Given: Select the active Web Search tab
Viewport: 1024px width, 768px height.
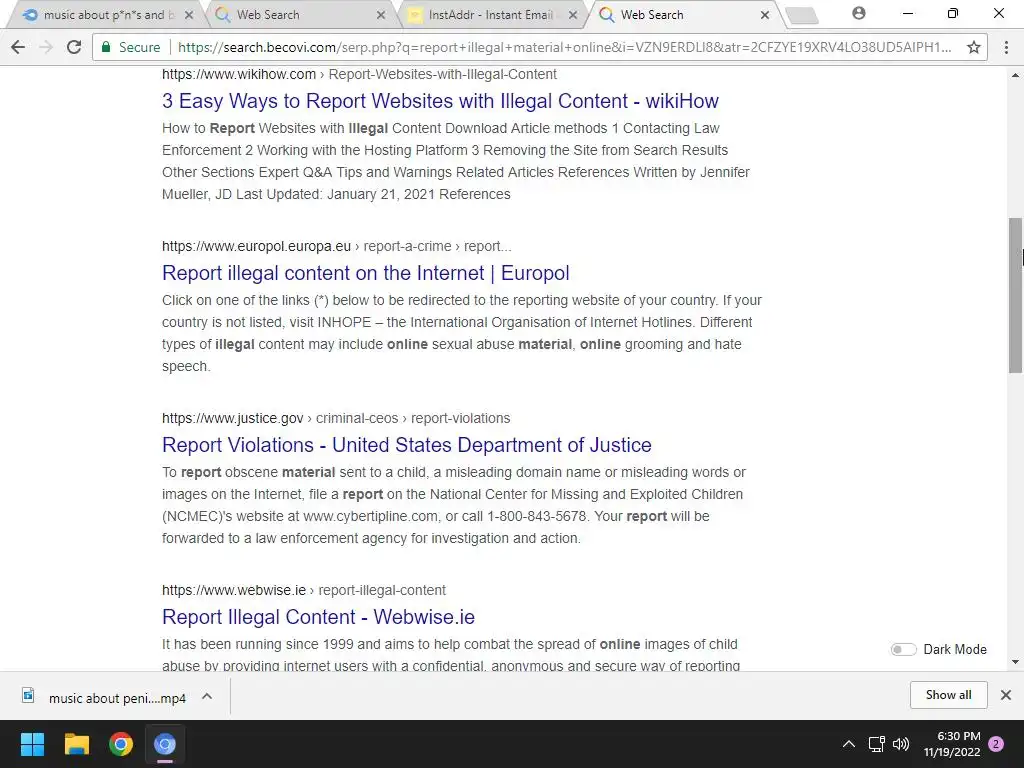Looking at the screenshot, I should tap(682, 15).
